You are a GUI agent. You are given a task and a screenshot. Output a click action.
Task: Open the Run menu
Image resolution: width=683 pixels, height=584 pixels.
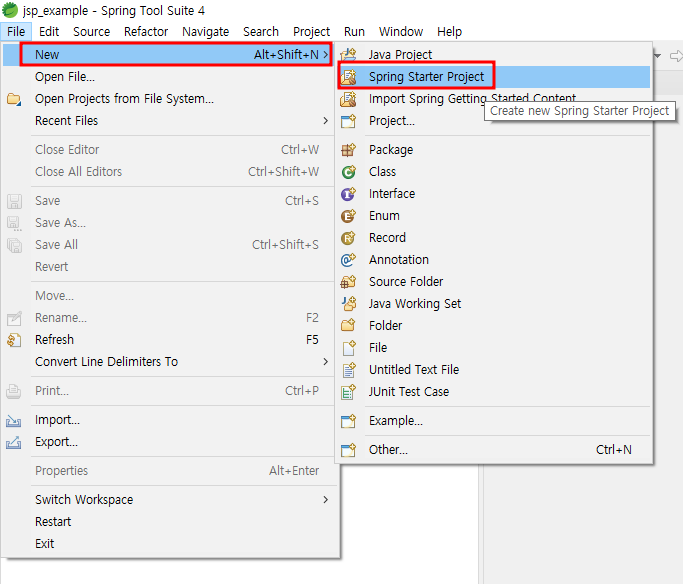(354, 31)
